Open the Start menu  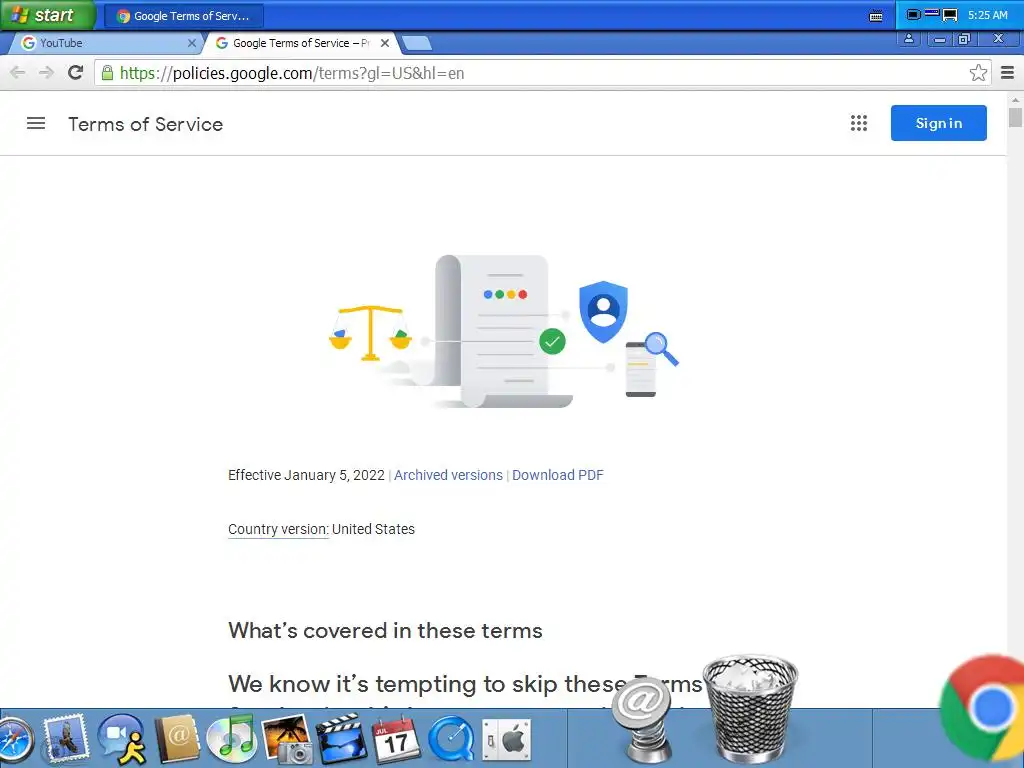46,15
